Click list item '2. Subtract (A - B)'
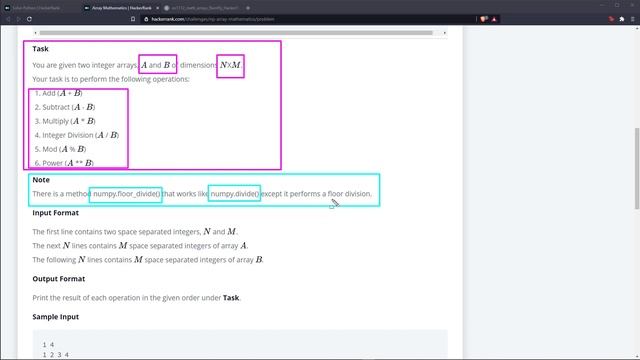This screenshot has height=360, width=640. coord(65,107)
